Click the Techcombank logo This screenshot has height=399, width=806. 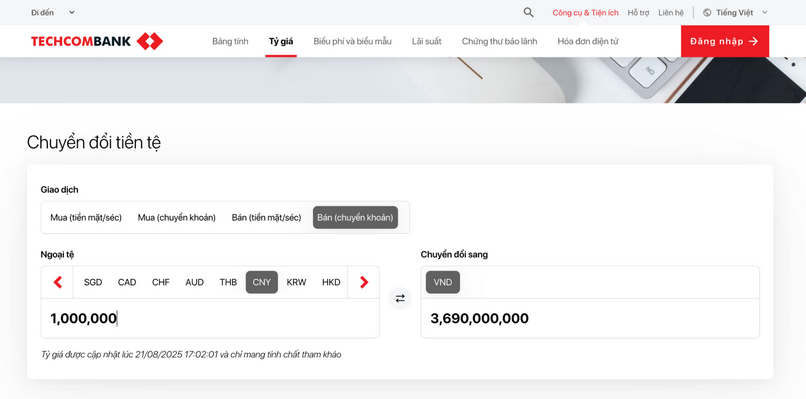pos(97,41)
